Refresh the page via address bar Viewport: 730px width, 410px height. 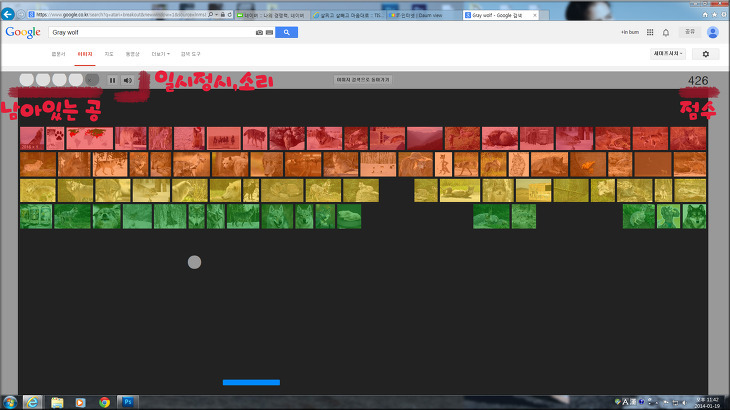point(230,15)
